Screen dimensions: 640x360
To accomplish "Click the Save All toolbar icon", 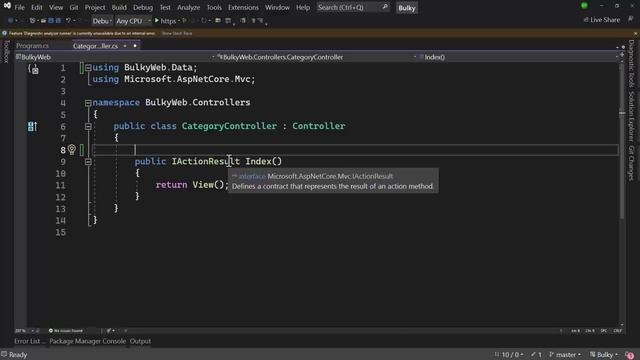I will coord(58,20).
